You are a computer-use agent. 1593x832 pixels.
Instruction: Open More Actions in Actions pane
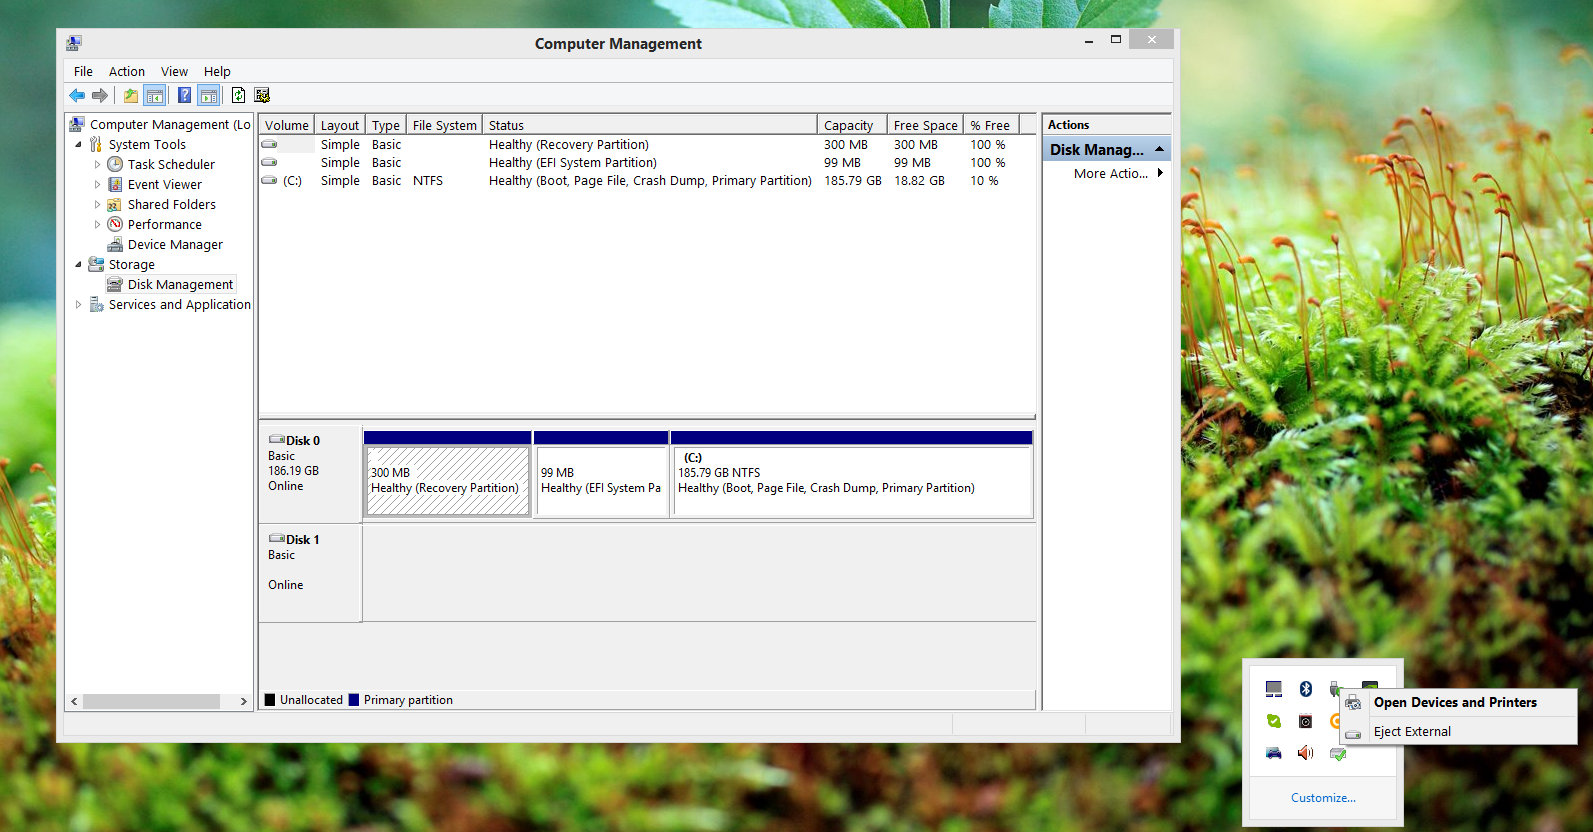tap(1110, 174)
